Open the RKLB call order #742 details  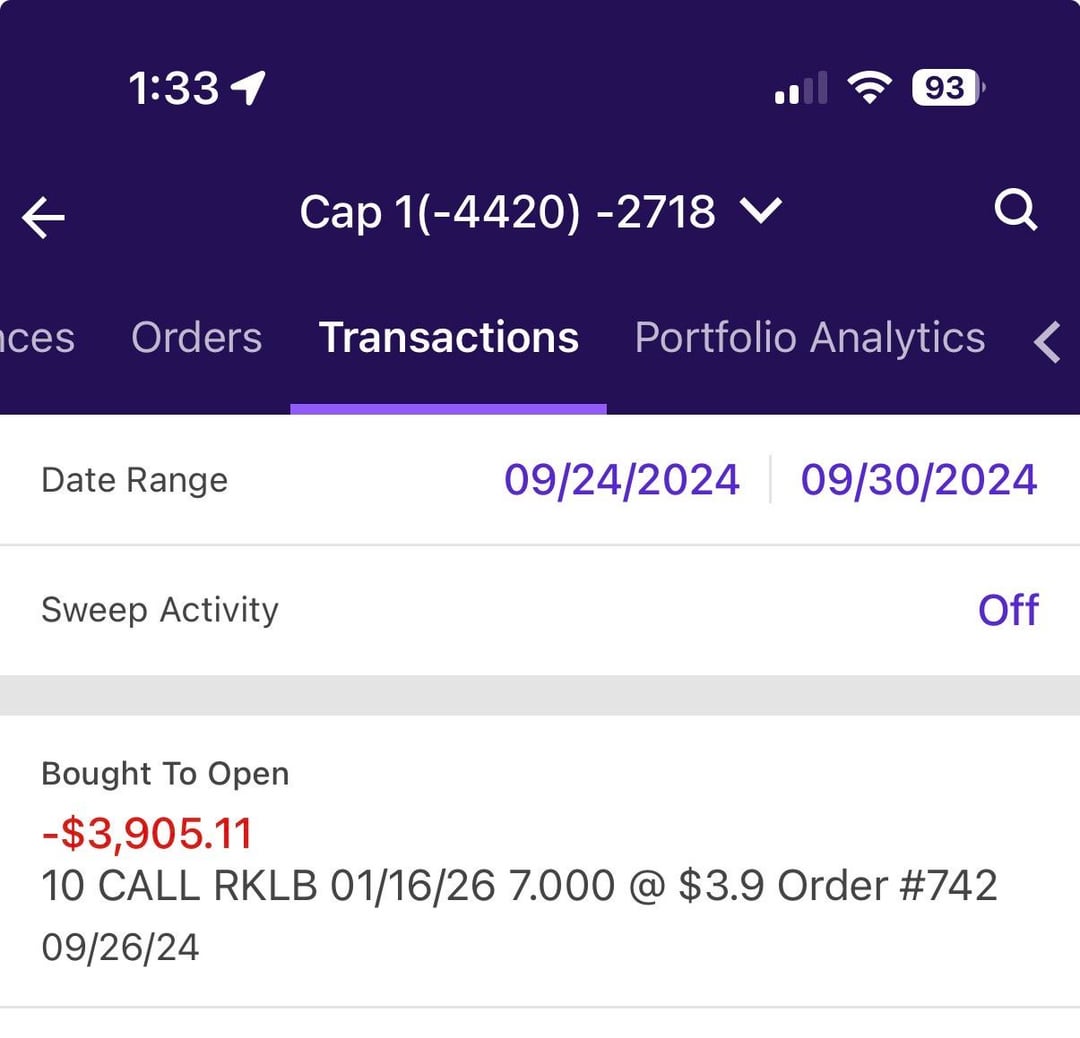[519, 886]
